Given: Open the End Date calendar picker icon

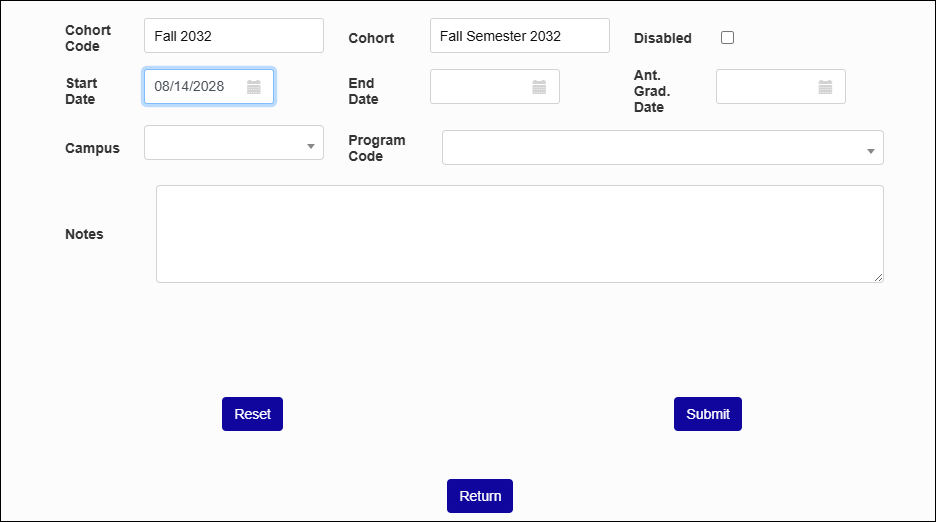Looking at the screenshot, I should point(539,87).
